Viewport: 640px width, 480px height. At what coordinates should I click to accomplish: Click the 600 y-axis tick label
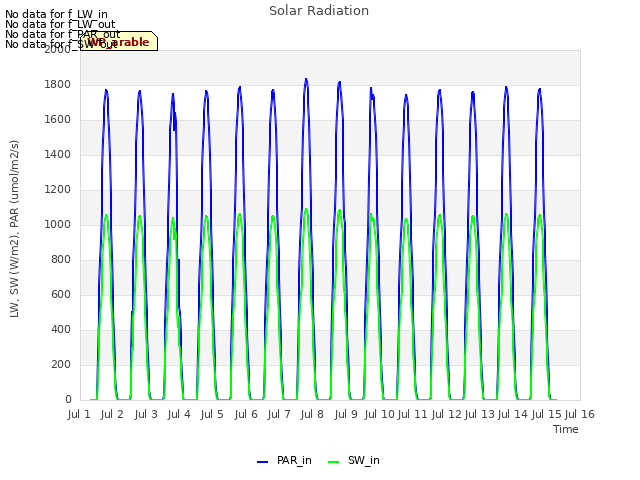tap(61, 294)
